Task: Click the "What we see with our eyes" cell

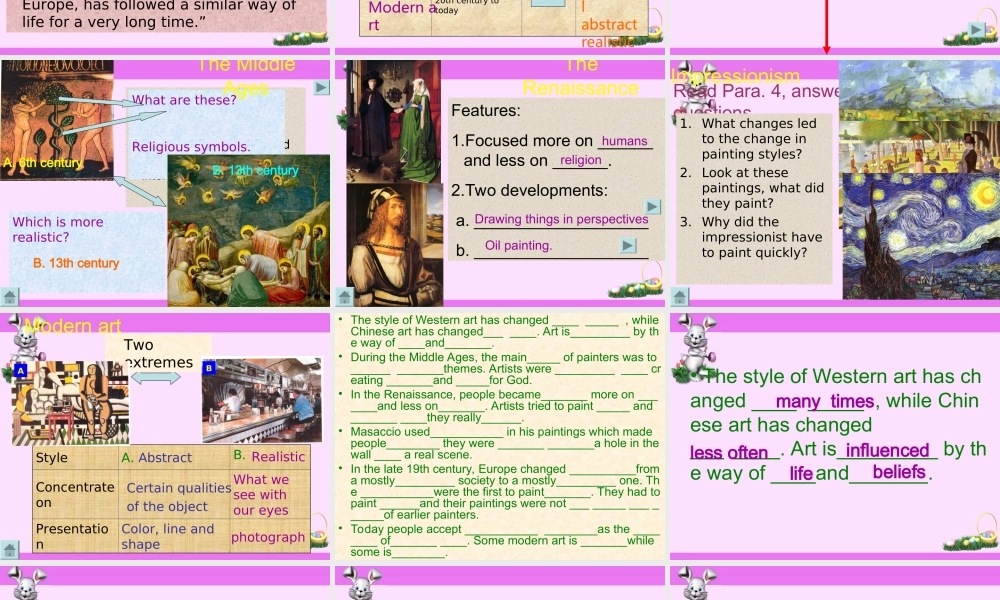Action: pyautogui.click(x=270, y=495)
